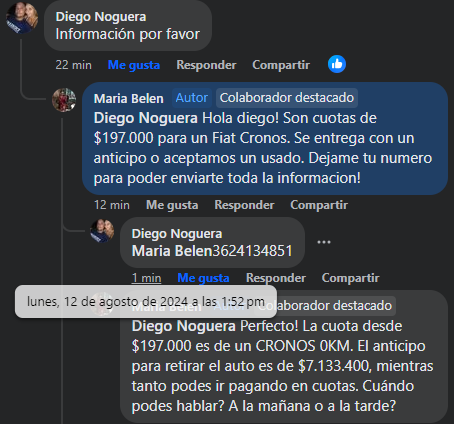Open Diego Noguera's avatar beside phone number reply
This screenshot has width=454, height=424.
coord(102,231)
